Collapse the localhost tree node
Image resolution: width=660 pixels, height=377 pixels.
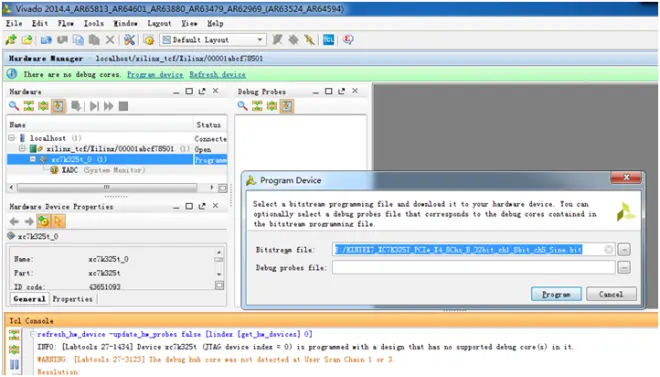point(12,138)
